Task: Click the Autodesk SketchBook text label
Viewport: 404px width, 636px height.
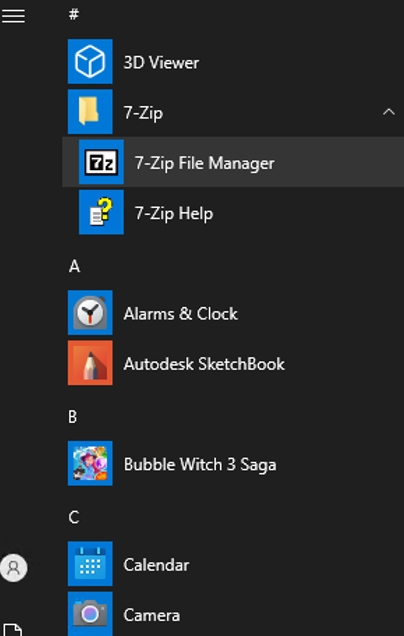Action: (204, 364)
